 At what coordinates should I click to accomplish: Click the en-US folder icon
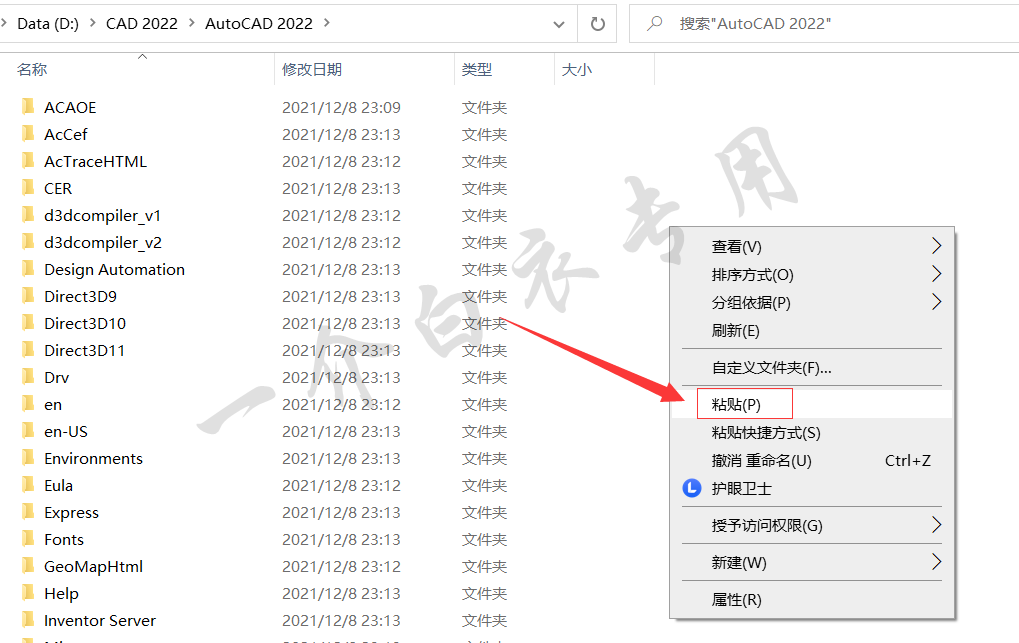28,431
